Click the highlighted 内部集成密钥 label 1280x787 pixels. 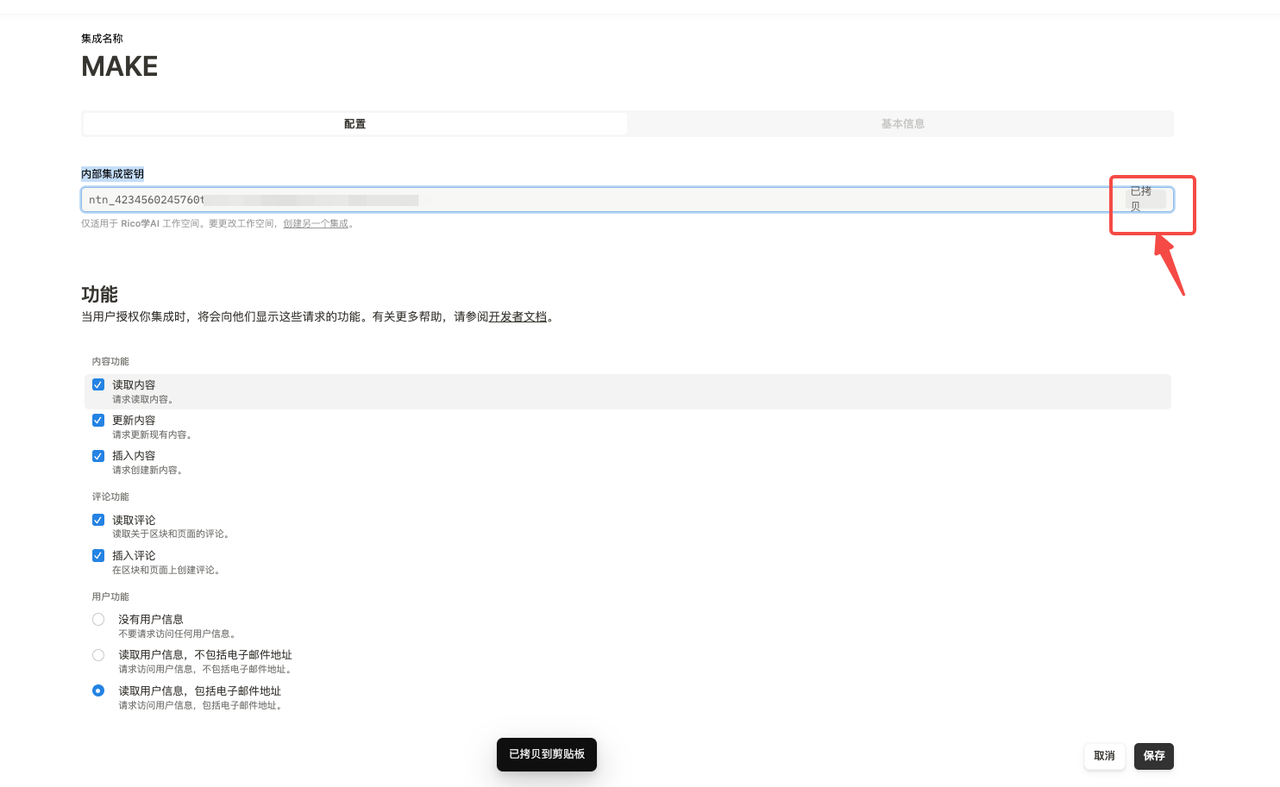tap(112, 174)
